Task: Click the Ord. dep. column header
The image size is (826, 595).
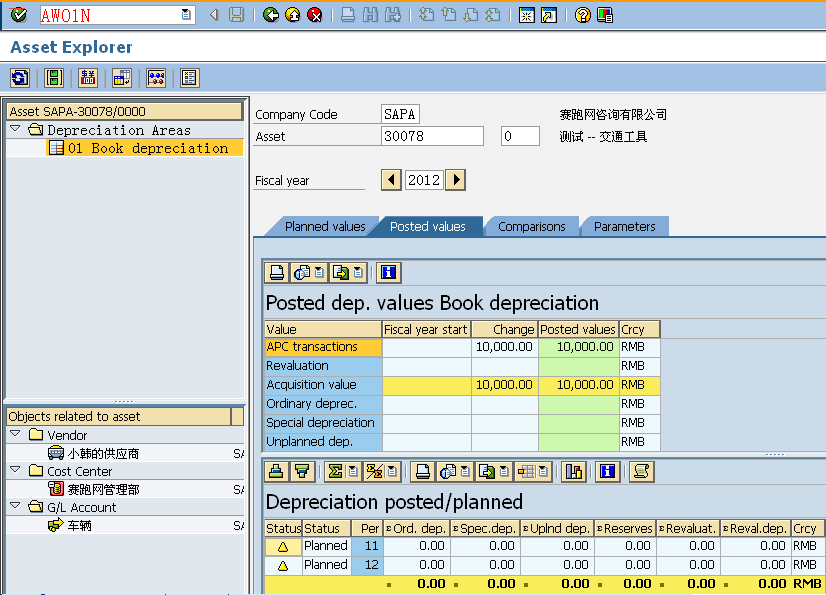Action: coord(416,528)
